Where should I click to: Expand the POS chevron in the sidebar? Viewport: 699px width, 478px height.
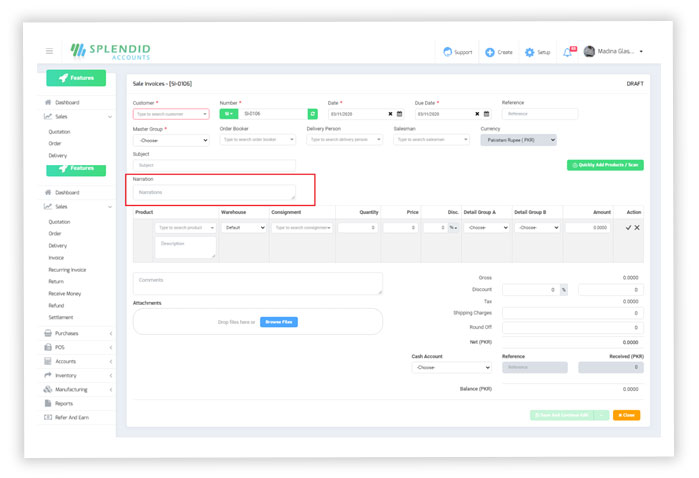click(x=111, y=347)
